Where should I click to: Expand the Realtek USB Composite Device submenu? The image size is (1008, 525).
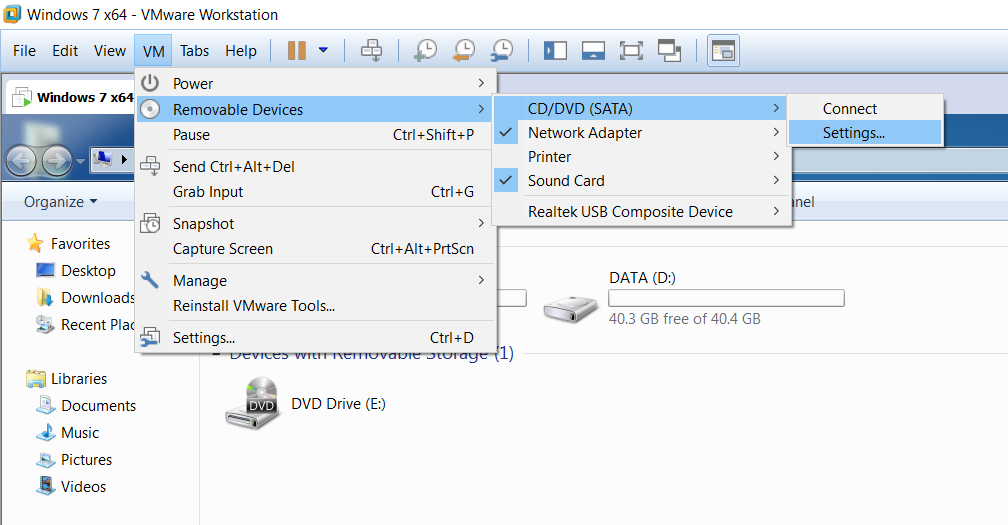pyautogui.click(x=630, y=211)
